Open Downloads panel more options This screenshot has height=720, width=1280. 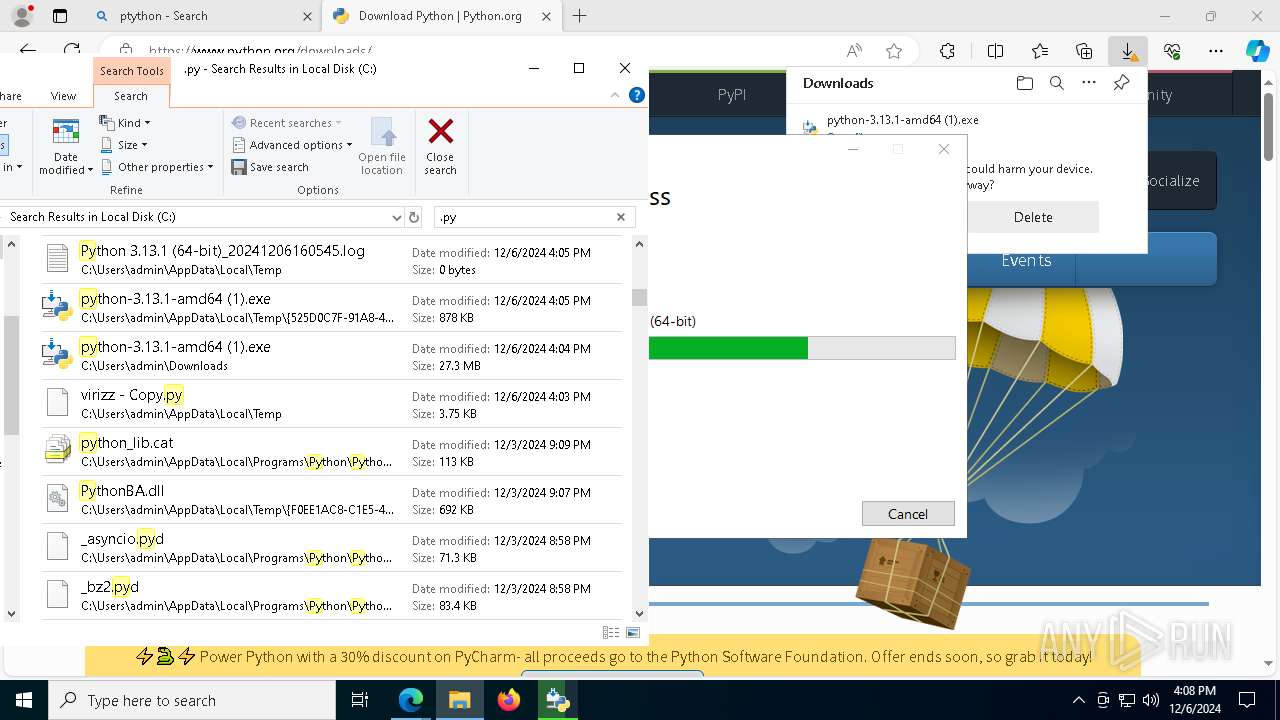(1089, 83)
